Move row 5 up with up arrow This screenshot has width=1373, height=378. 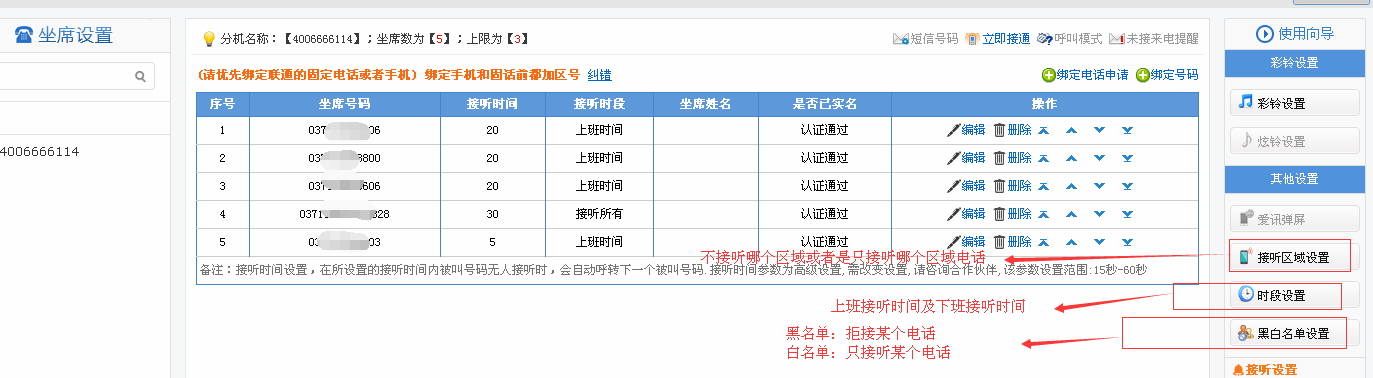[x=1071, y=242]
